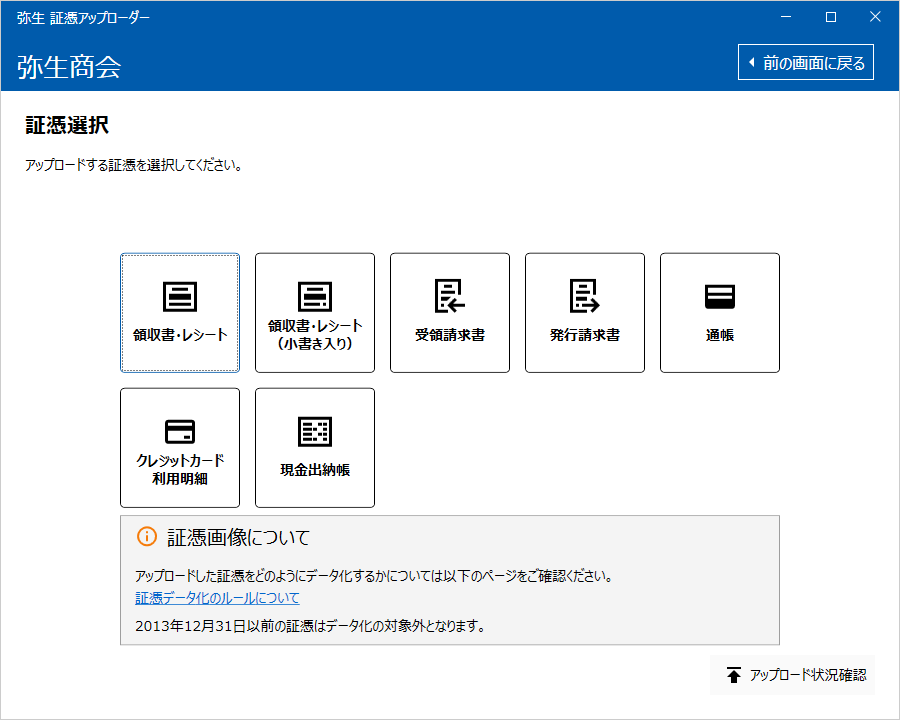
Task: Click the 領収書・レシート tile label
Action: 180,335
